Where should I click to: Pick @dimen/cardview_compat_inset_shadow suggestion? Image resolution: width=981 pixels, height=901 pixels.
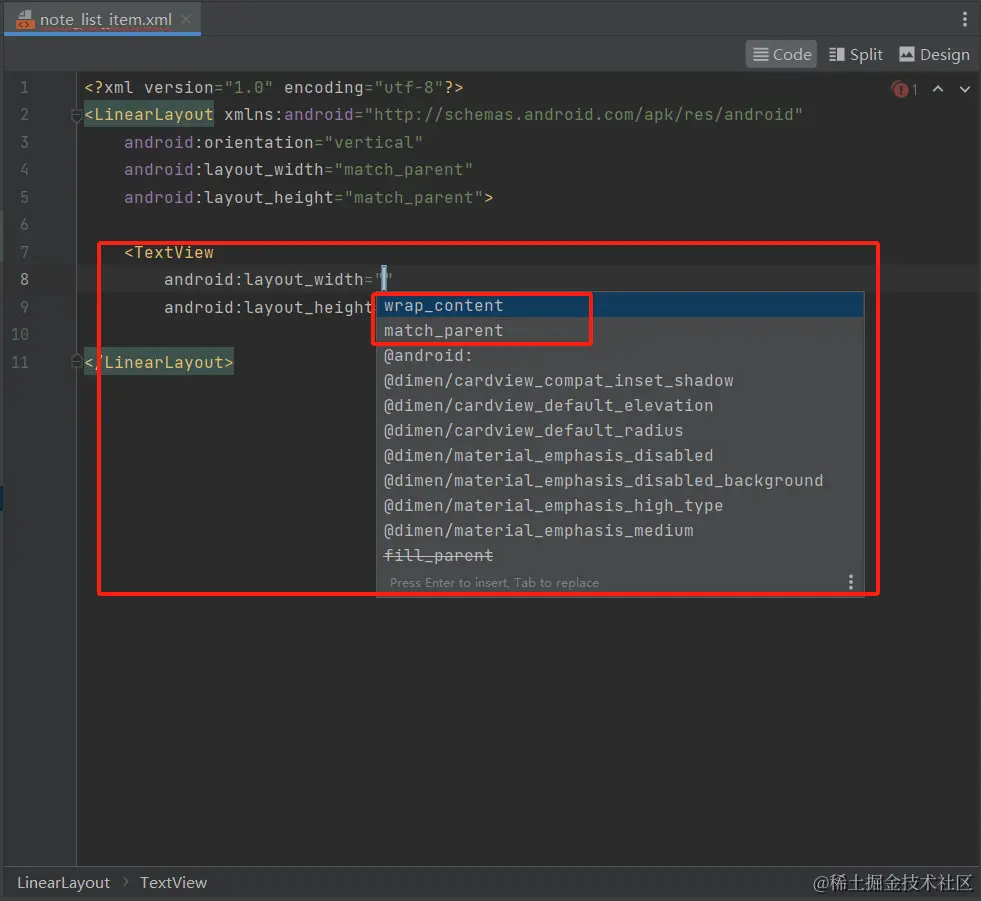coord(619,380)
